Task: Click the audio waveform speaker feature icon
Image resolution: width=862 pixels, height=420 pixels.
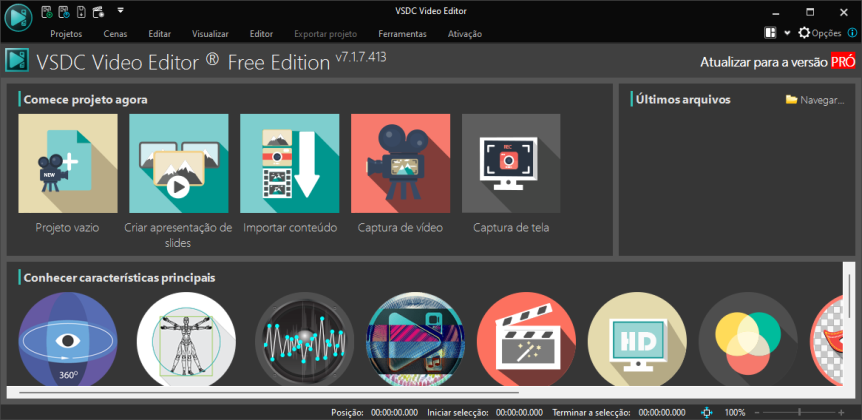Action: pyautogui.click(x=305, y=339)
